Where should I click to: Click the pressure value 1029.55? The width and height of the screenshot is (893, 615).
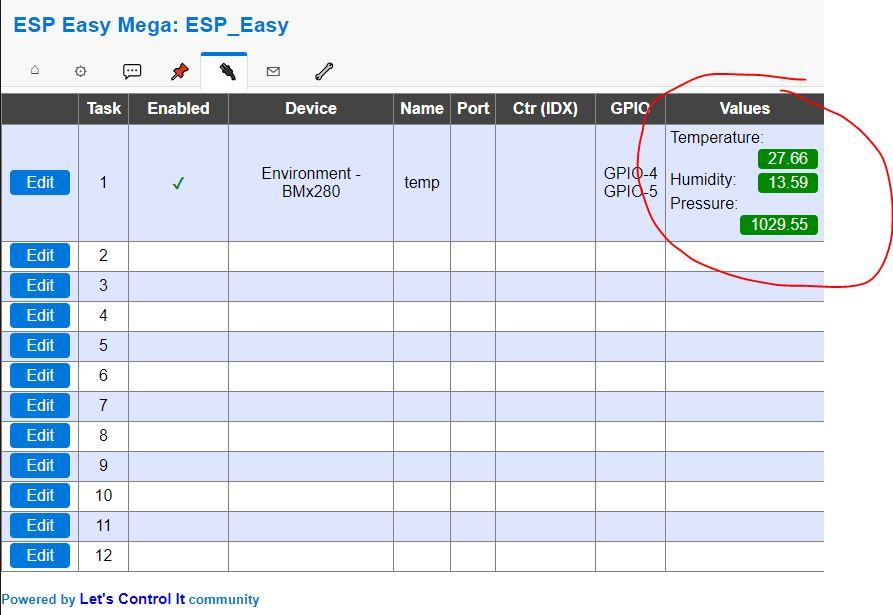[779, 224]
